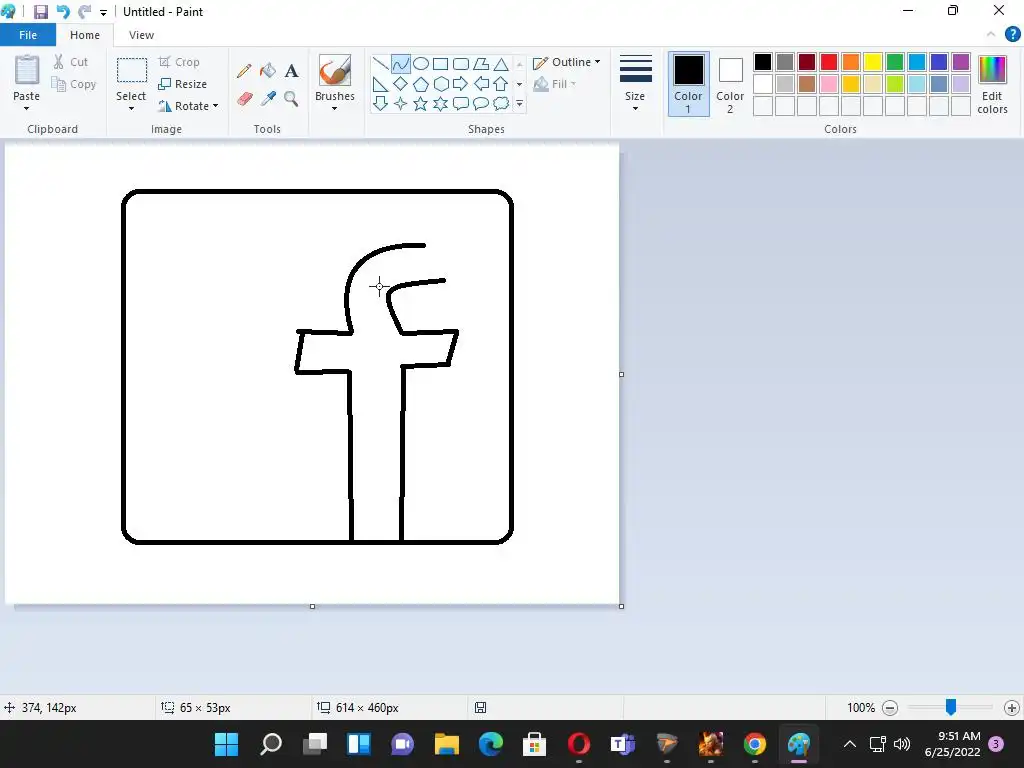Expand the Rotate dropdown menu
Viewport: 1024px width, 768px height.
(x=216, y=106)
